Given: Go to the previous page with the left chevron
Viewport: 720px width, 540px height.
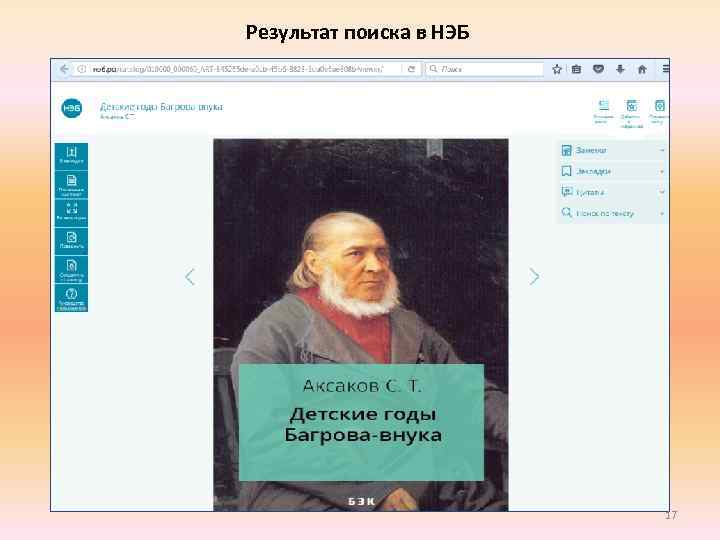Looking at the screenshot, I should [x=190, y=277].
